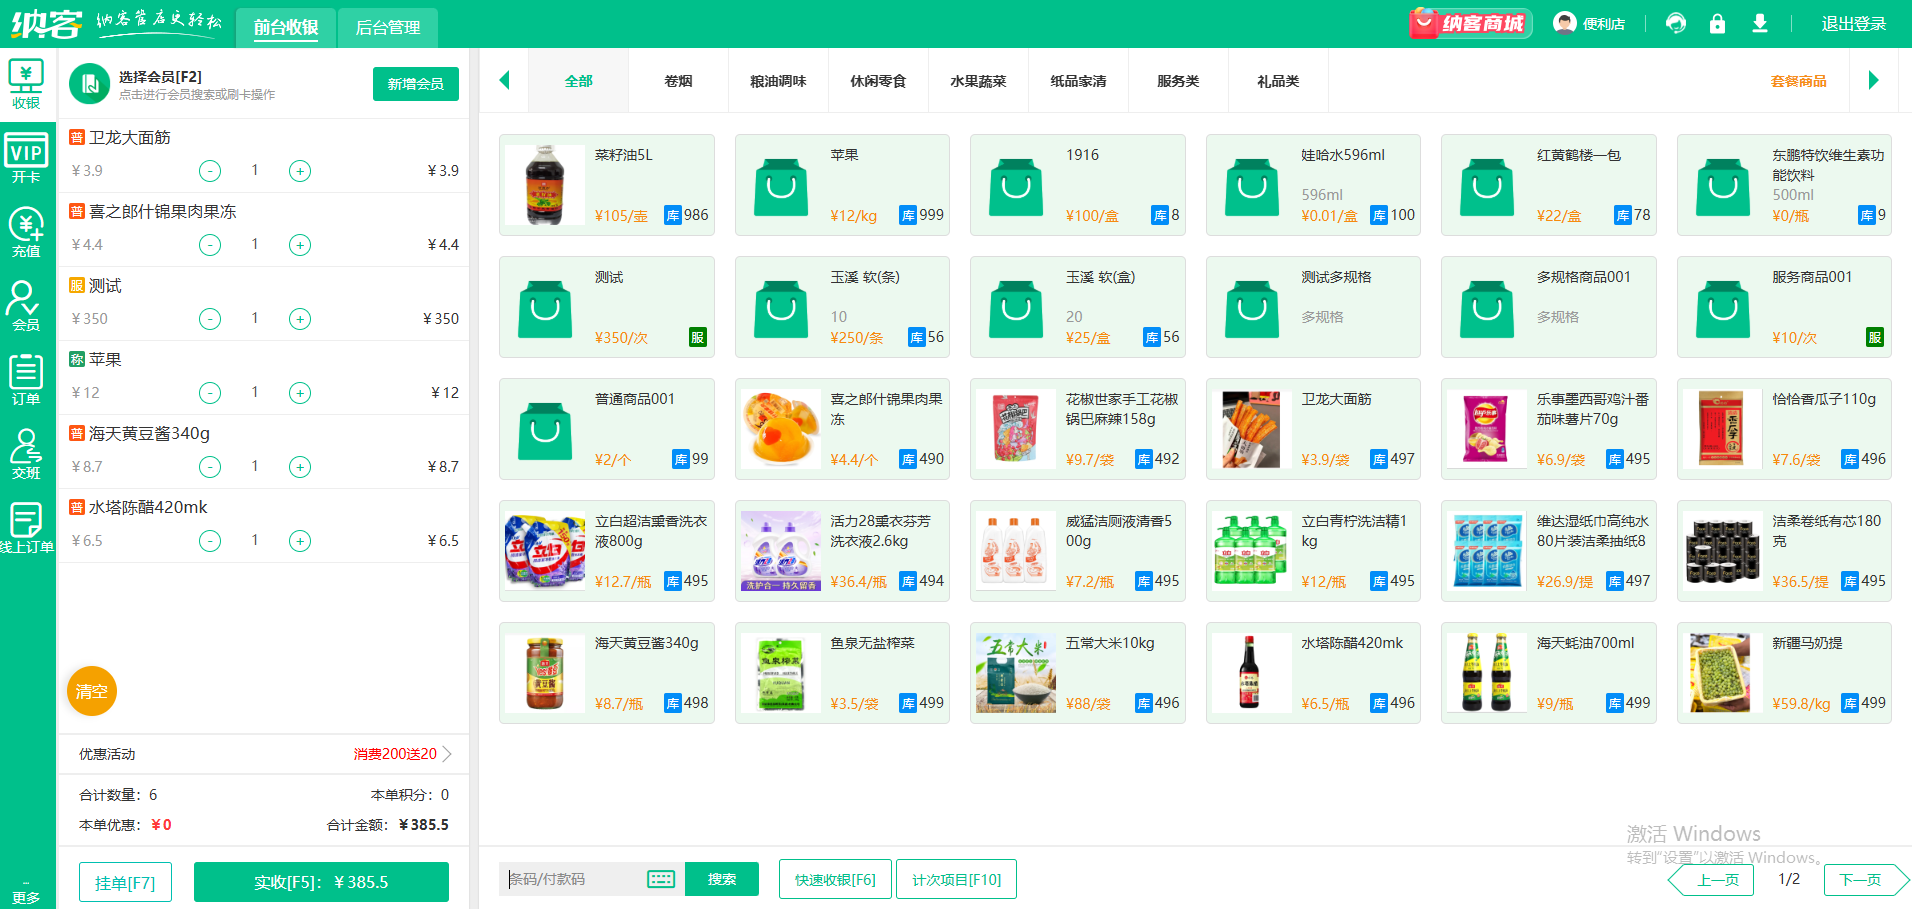Open the VIP card (开卡) sidebar icon
This screenshot has width=1912, height=909.
26,159
